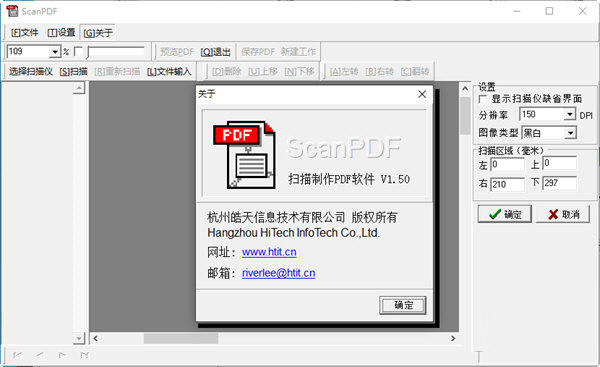
Task: Click the [Q]退出 toolbar button
Action: click(215, 52)
